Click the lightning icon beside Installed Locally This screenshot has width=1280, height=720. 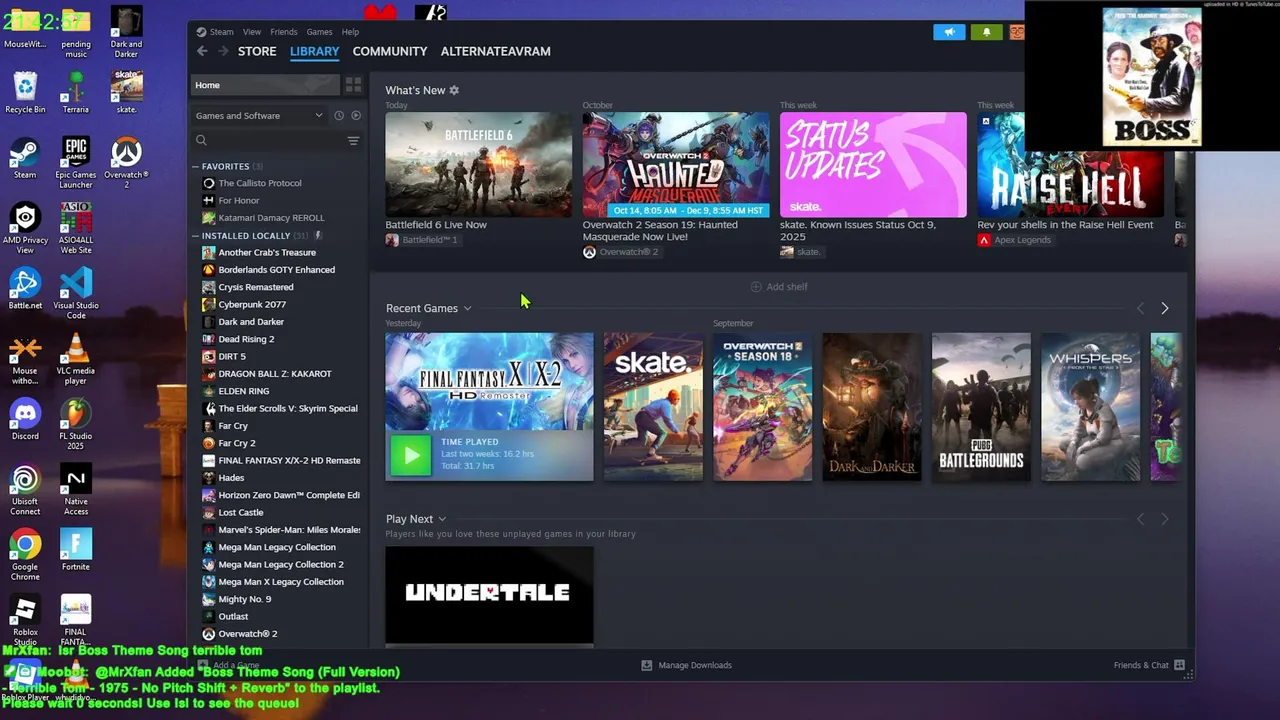(x=318, y=236)
